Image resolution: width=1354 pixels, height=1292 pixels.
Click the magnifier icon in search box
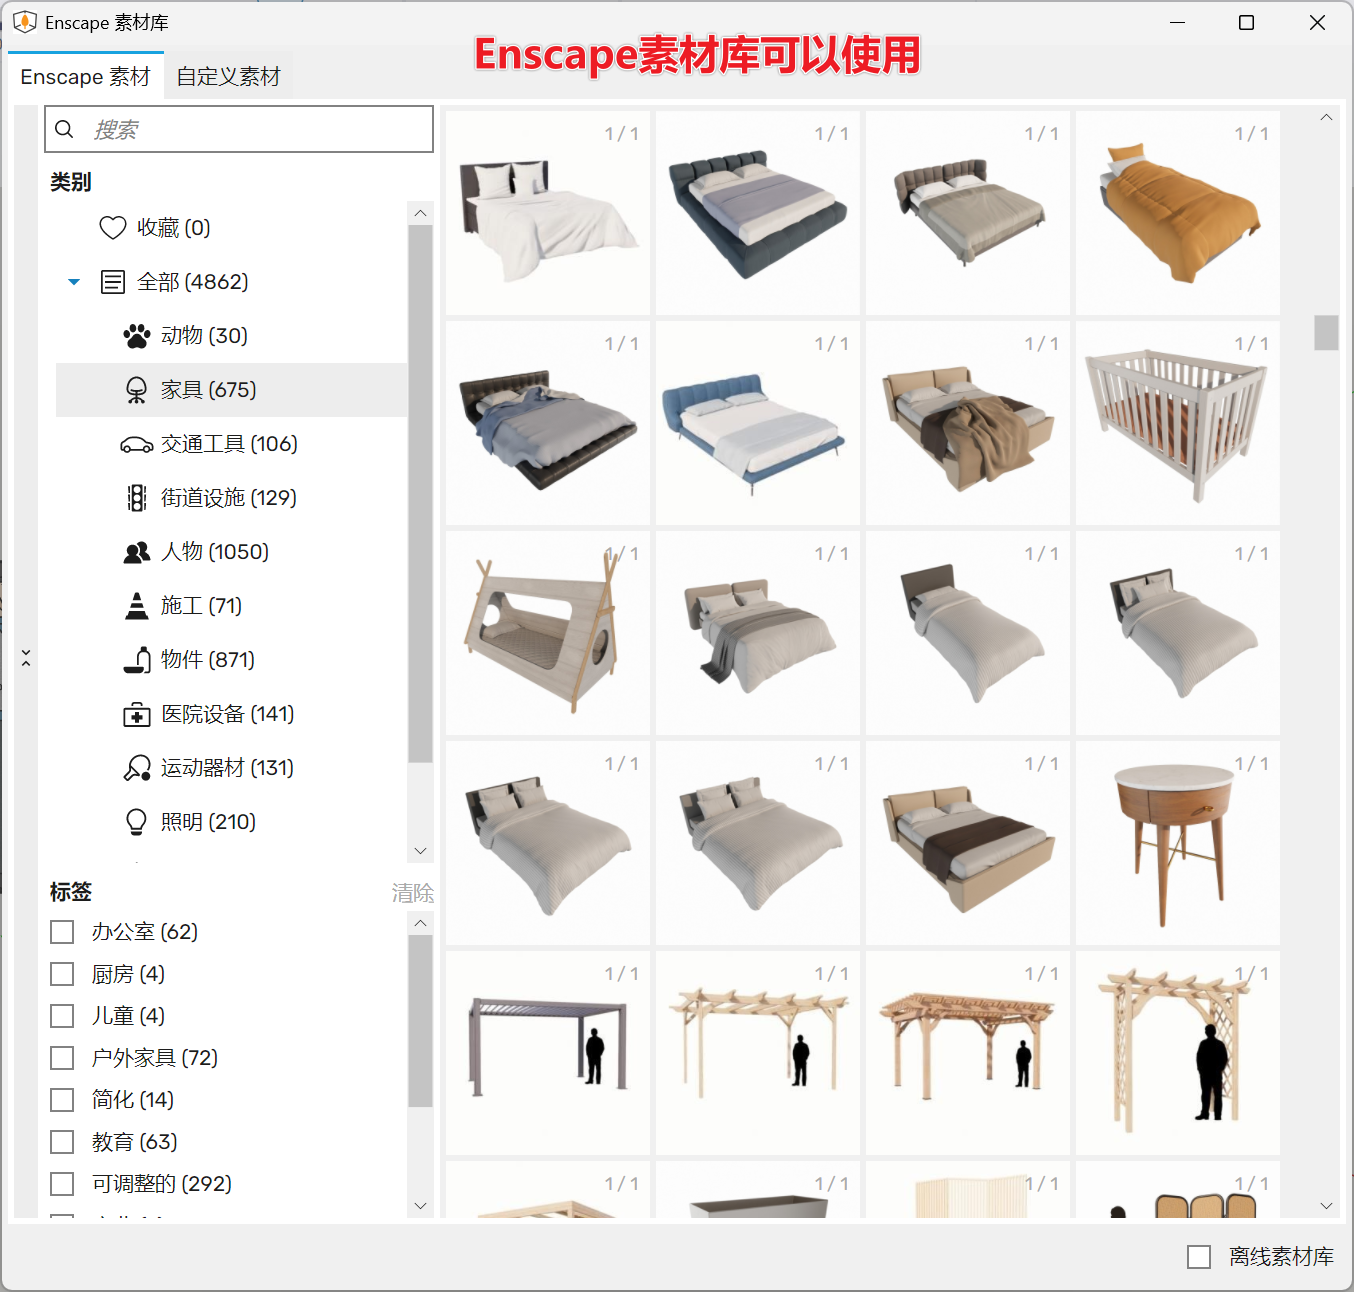64,129
